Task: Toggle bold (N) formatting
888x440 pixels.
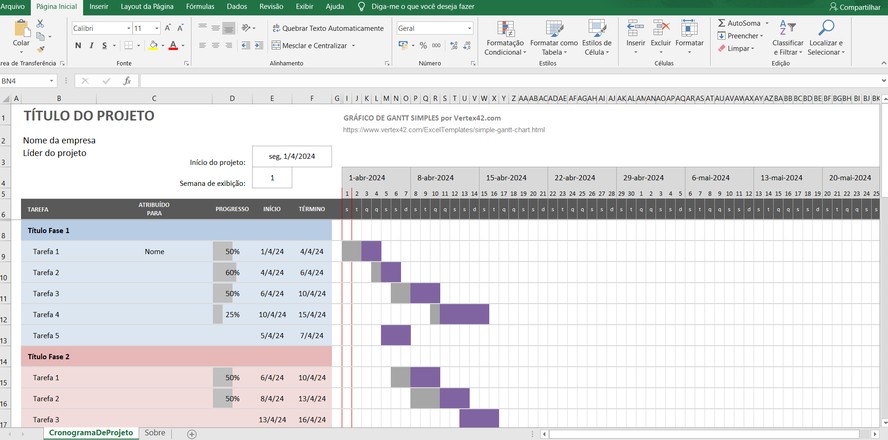Action: click(77, 46)
